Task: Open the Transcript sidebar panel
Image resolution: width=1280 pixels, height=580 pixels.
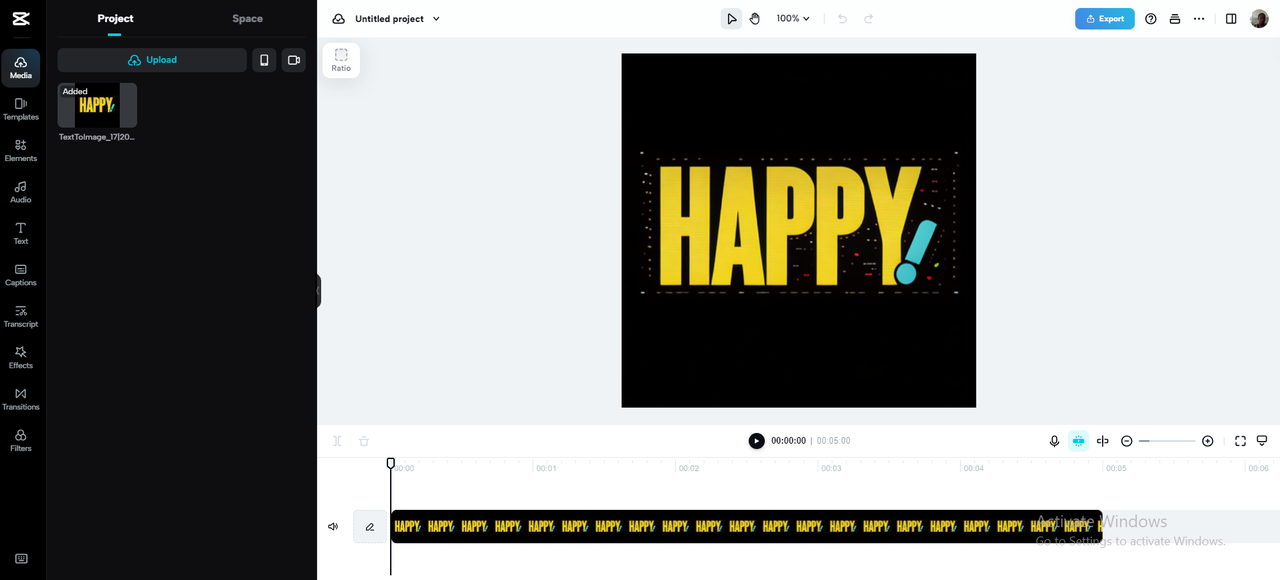Action: tap(21, 316)
